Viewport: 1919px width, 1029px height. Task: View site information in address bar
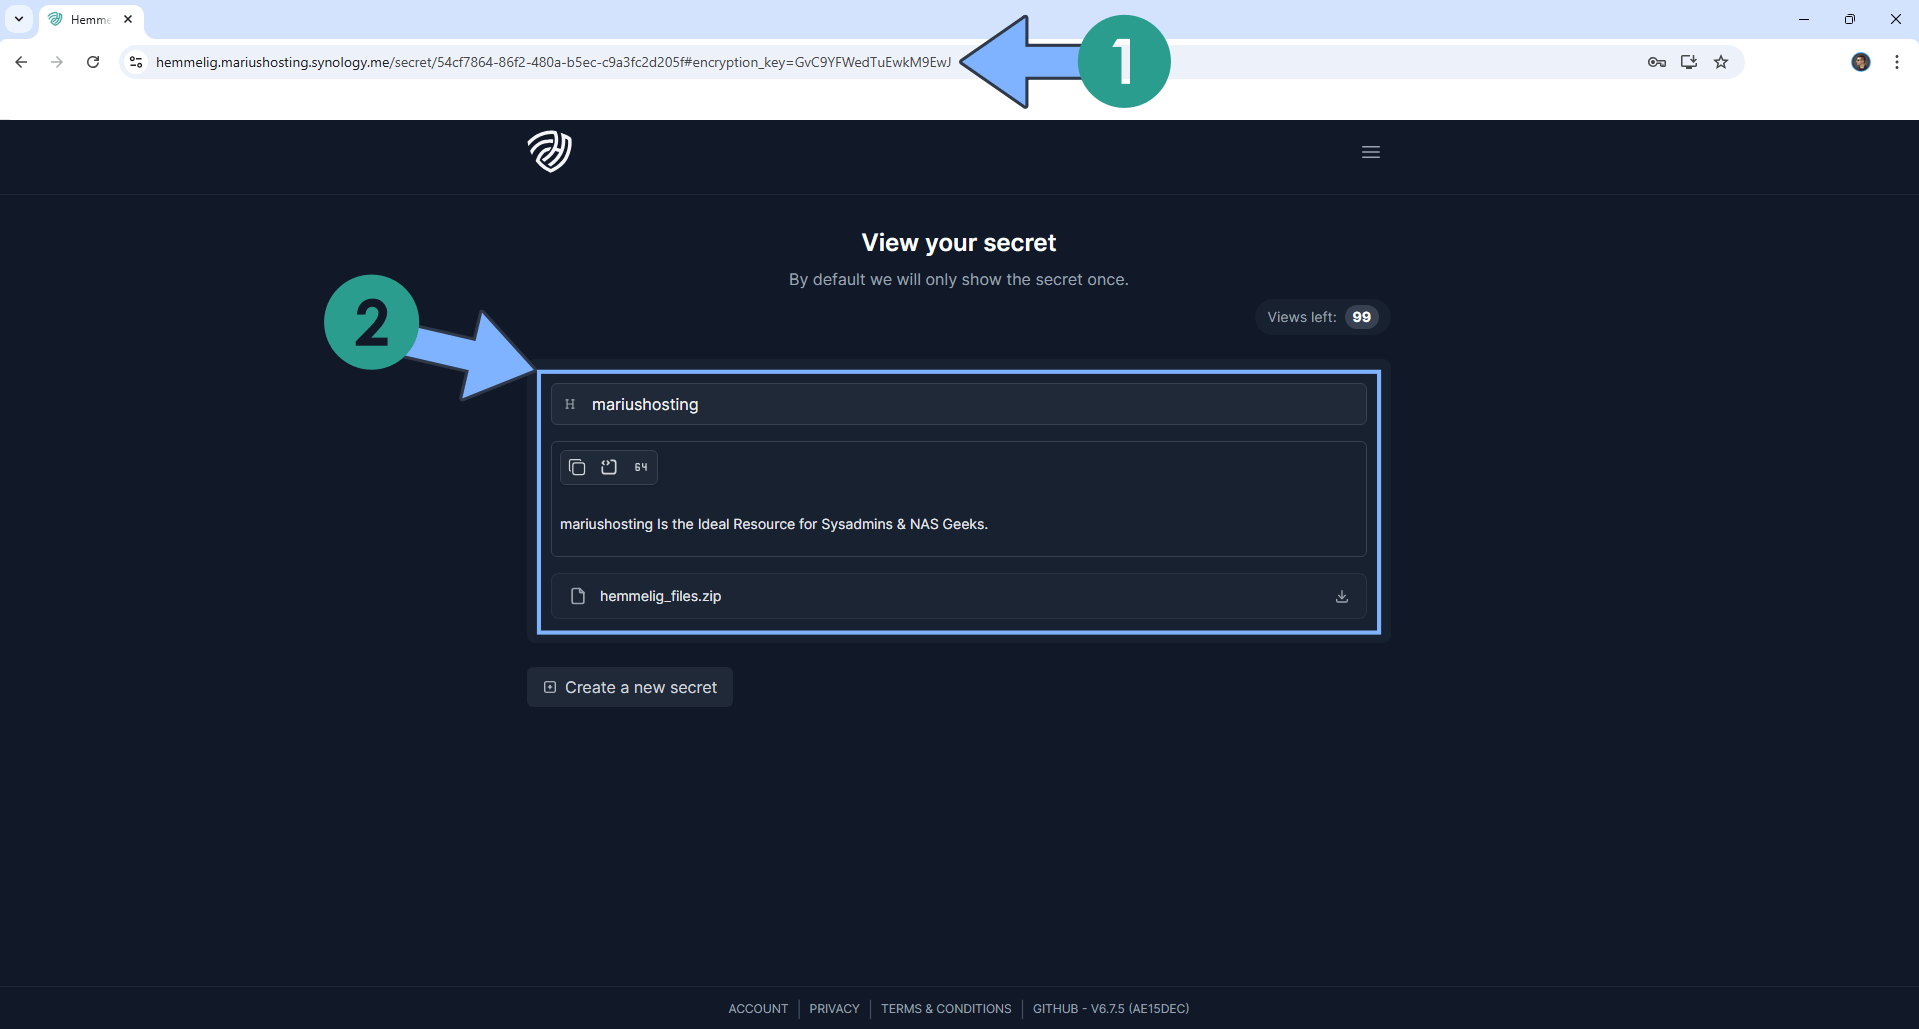(136, 62)
